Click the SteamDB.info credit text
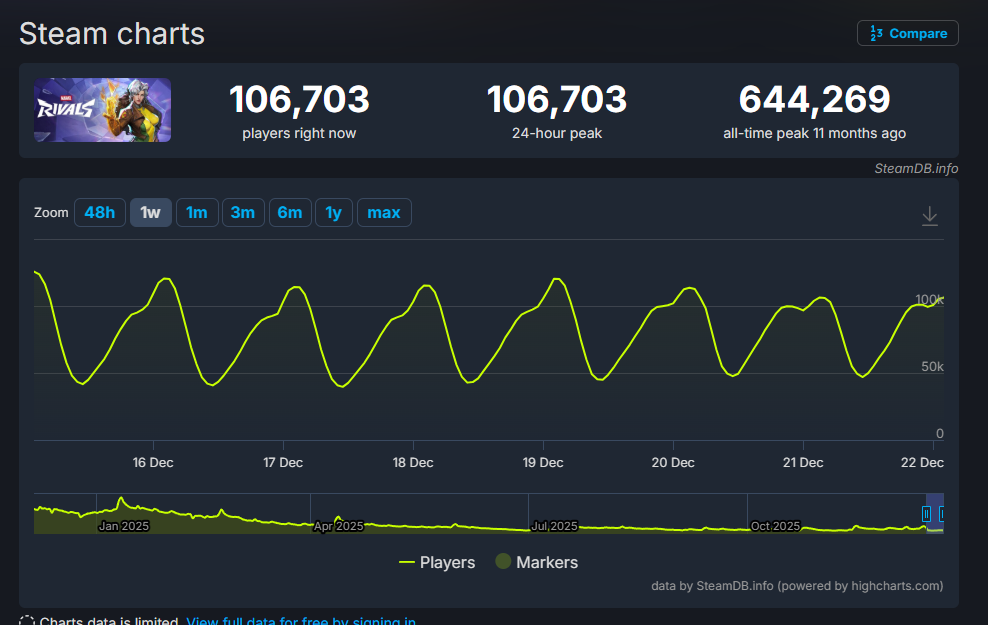 click(x=916, y=168)
